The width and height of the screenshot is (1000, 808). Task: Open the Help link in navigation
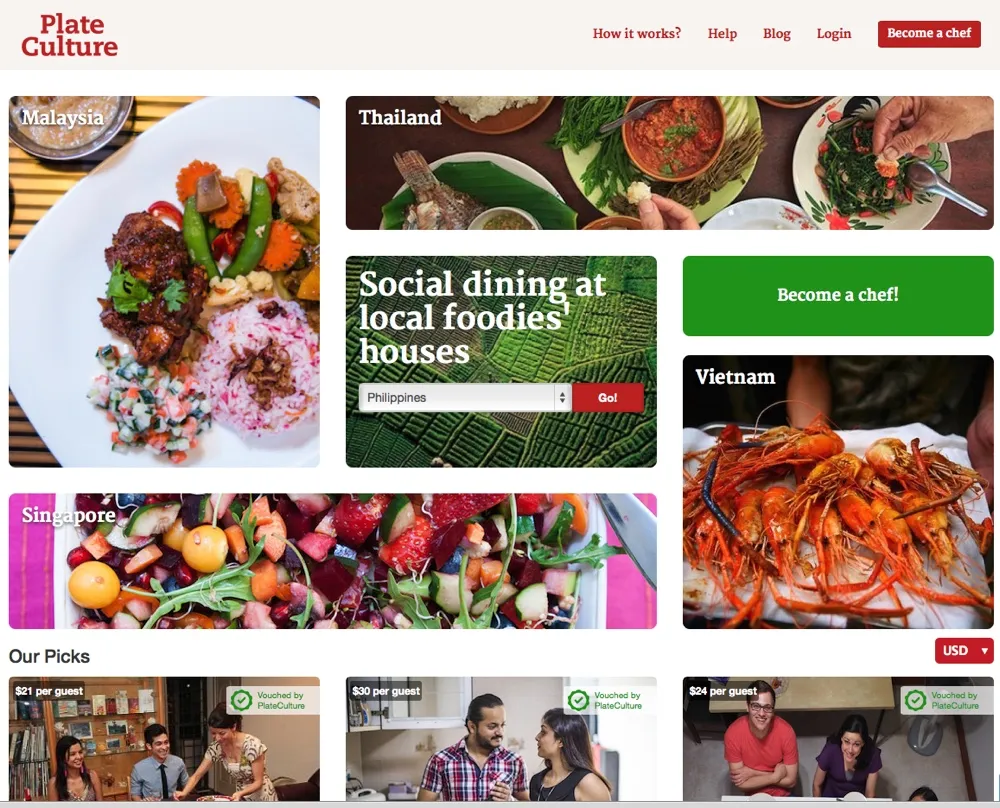[x=722, y=33]
